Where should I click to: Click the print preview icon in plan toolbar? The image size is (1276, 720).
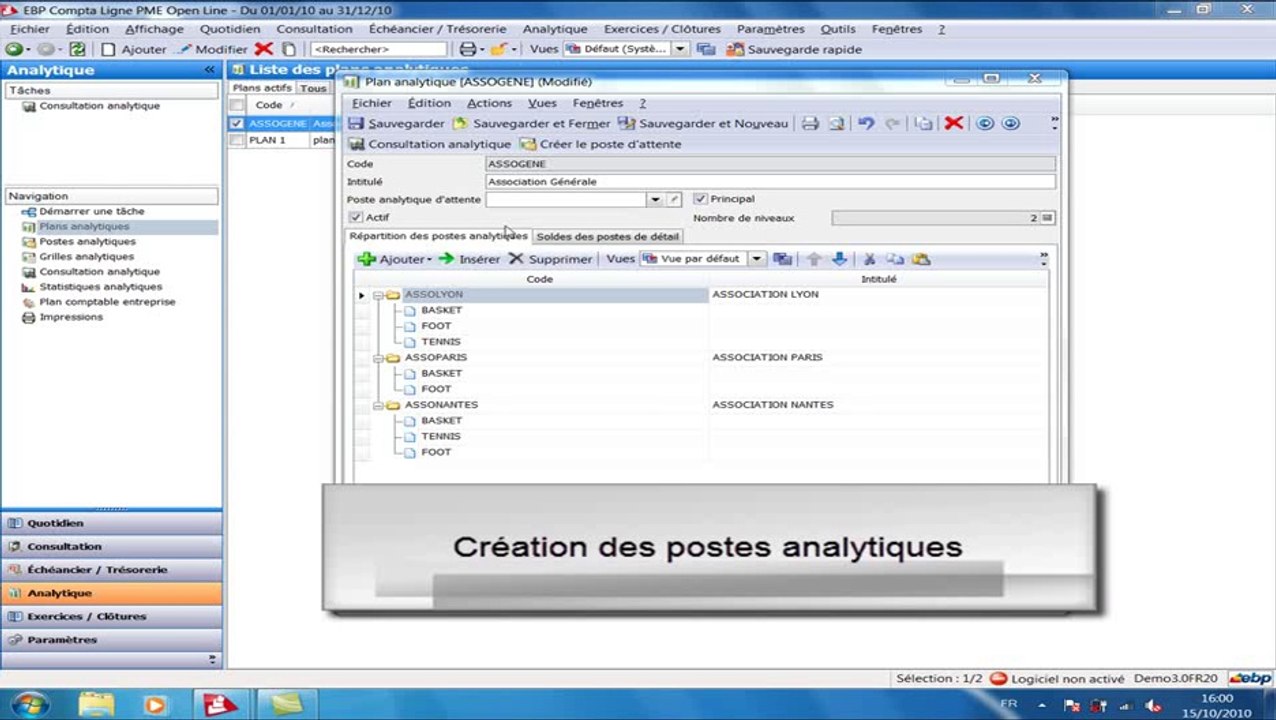point(836,123)
